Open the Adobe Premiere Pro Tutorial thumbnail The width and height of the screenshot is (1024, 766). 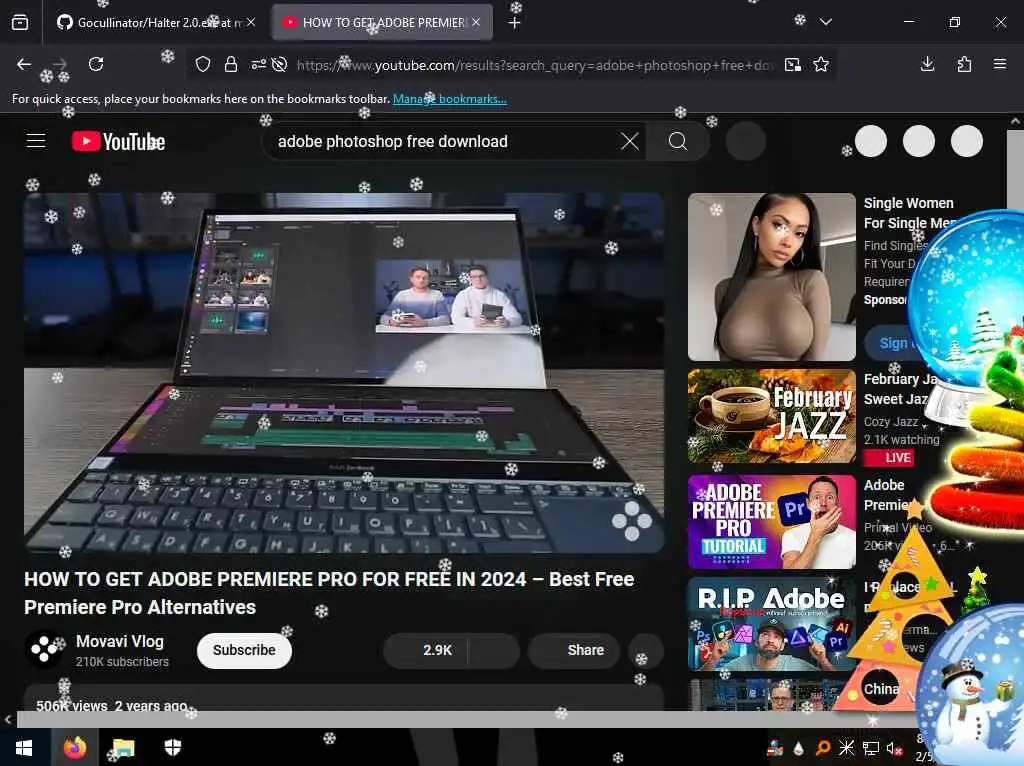[771, 522]
